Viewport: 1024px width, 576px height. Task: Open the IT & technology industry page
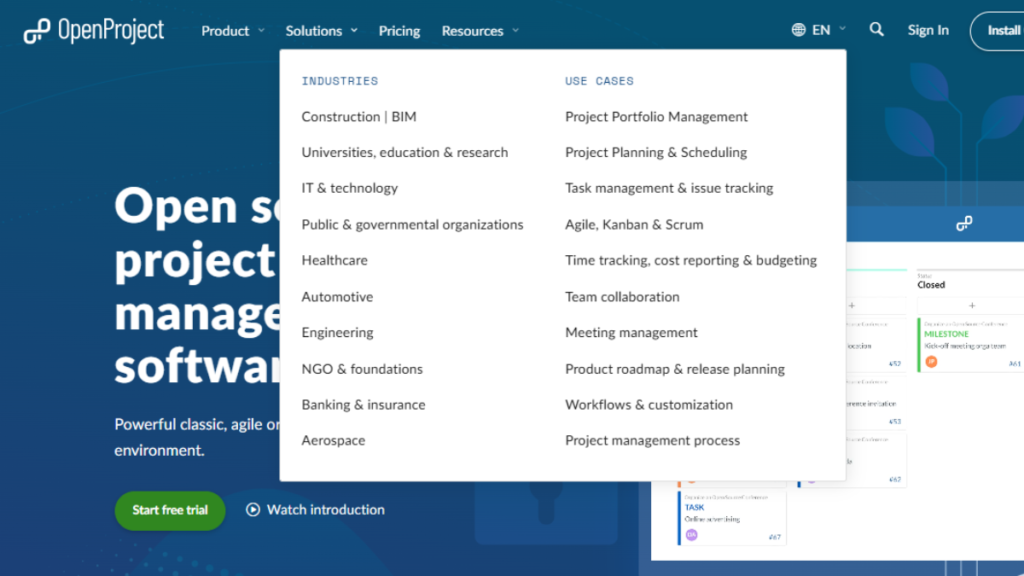tap(349, 188)
